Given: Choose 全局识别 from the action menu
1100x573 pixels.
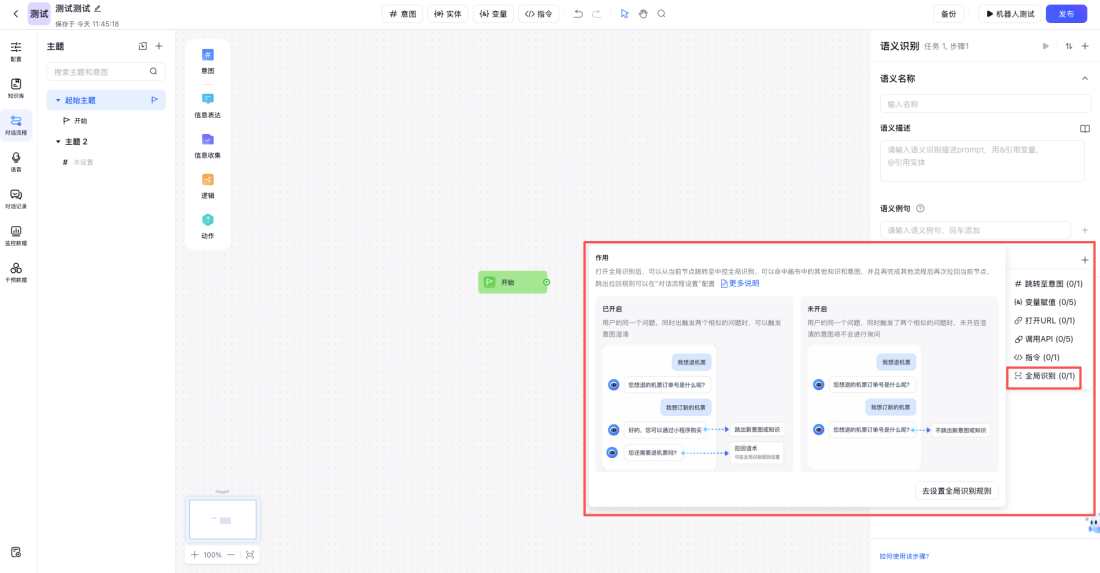Looking at the screenshot, I should 1045,376.
